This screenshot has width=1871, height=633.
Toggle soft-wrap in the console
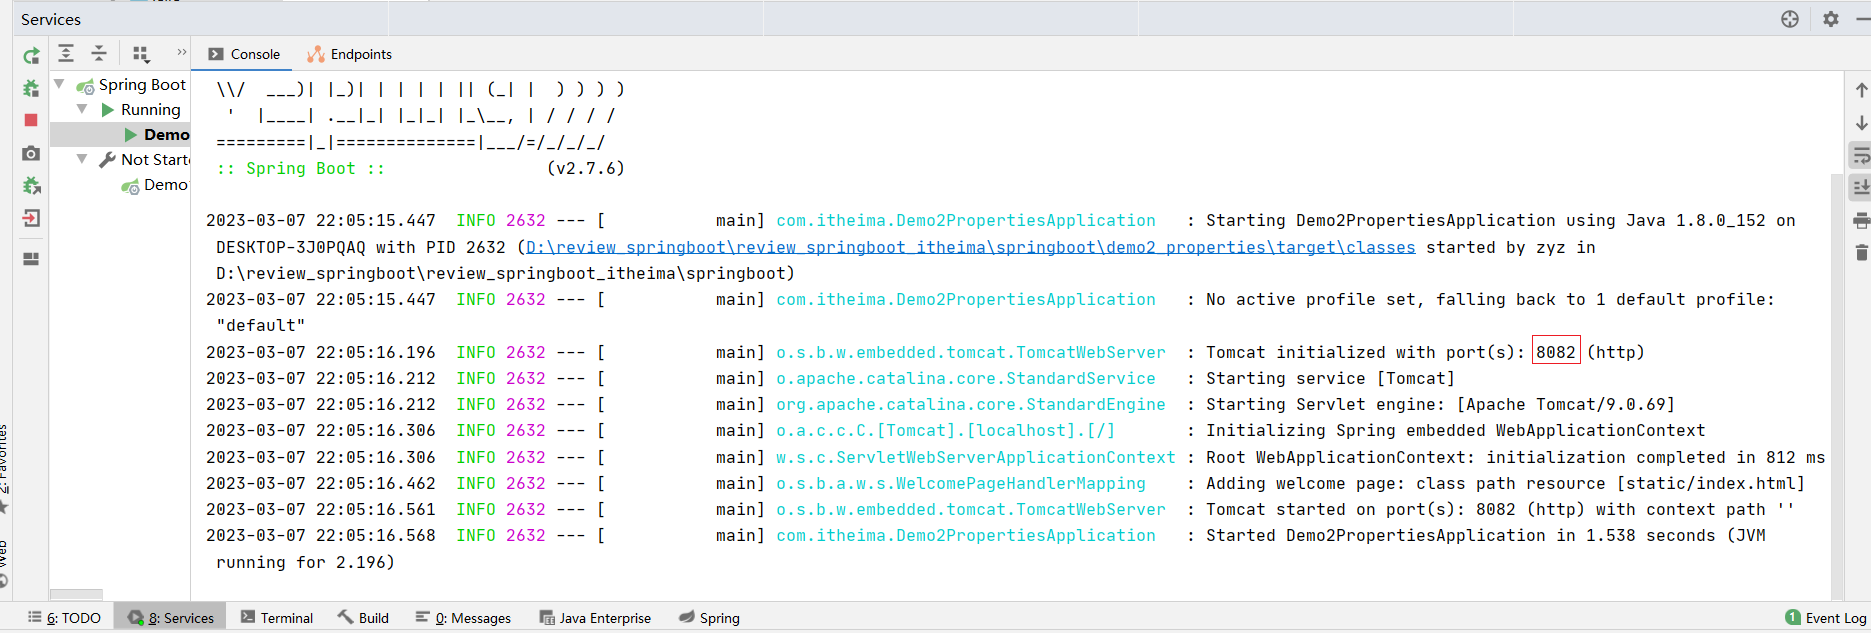coord(1860,155)
